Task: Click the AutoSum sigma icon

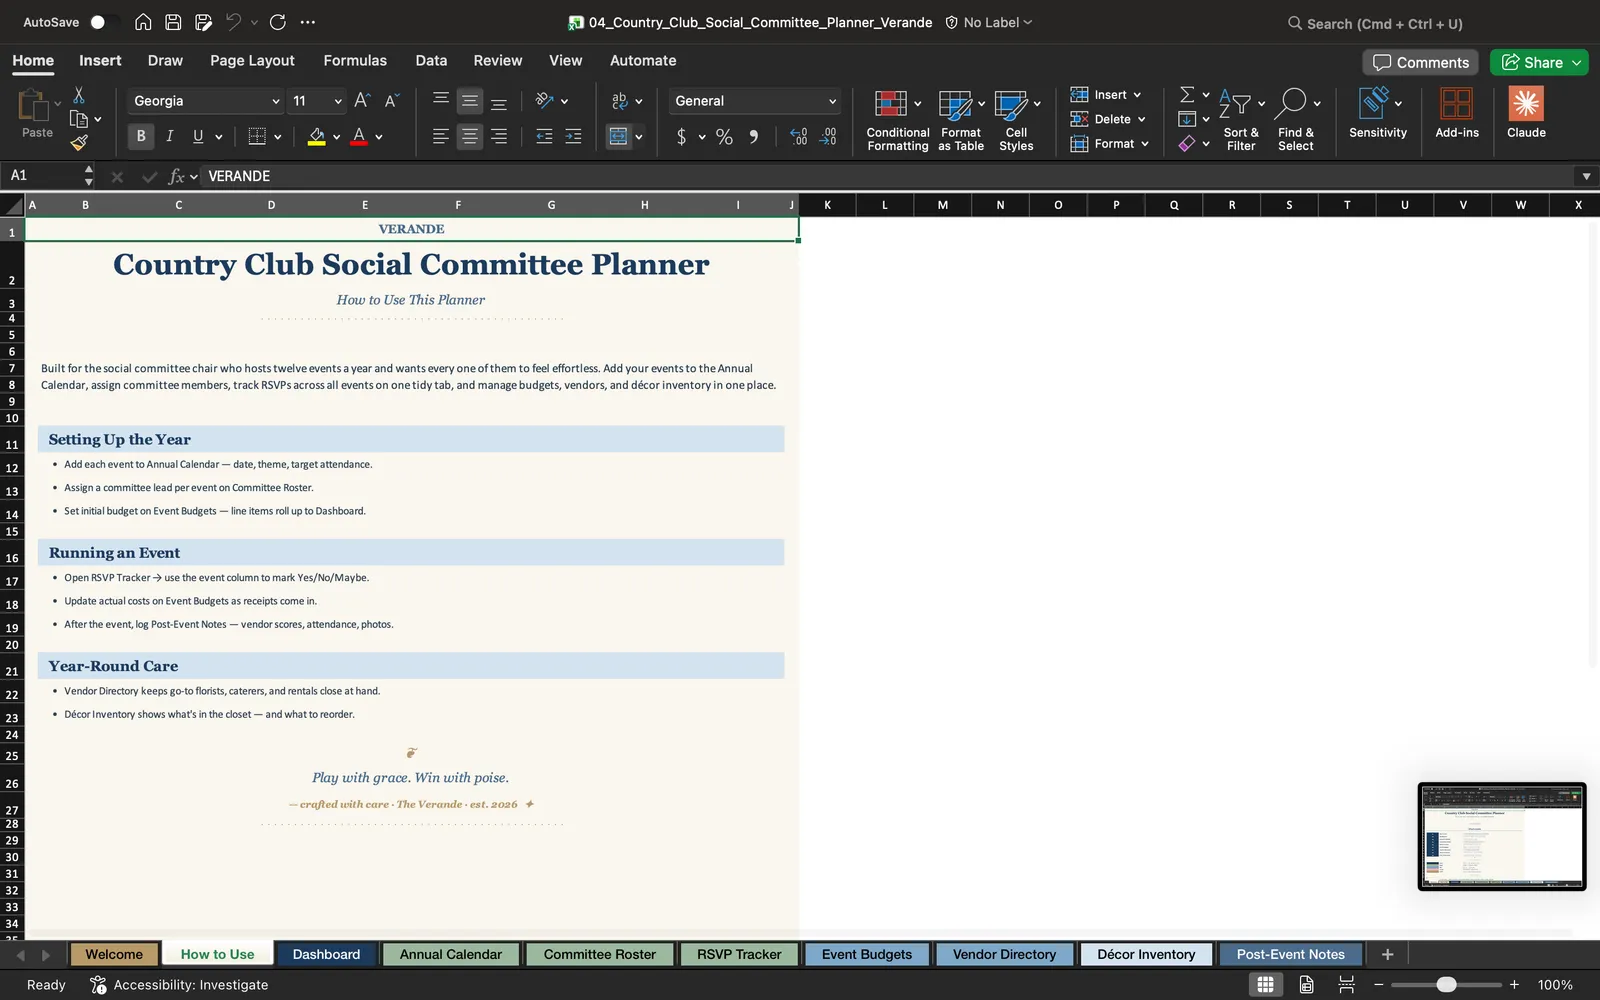Action: click(1187, 94)
